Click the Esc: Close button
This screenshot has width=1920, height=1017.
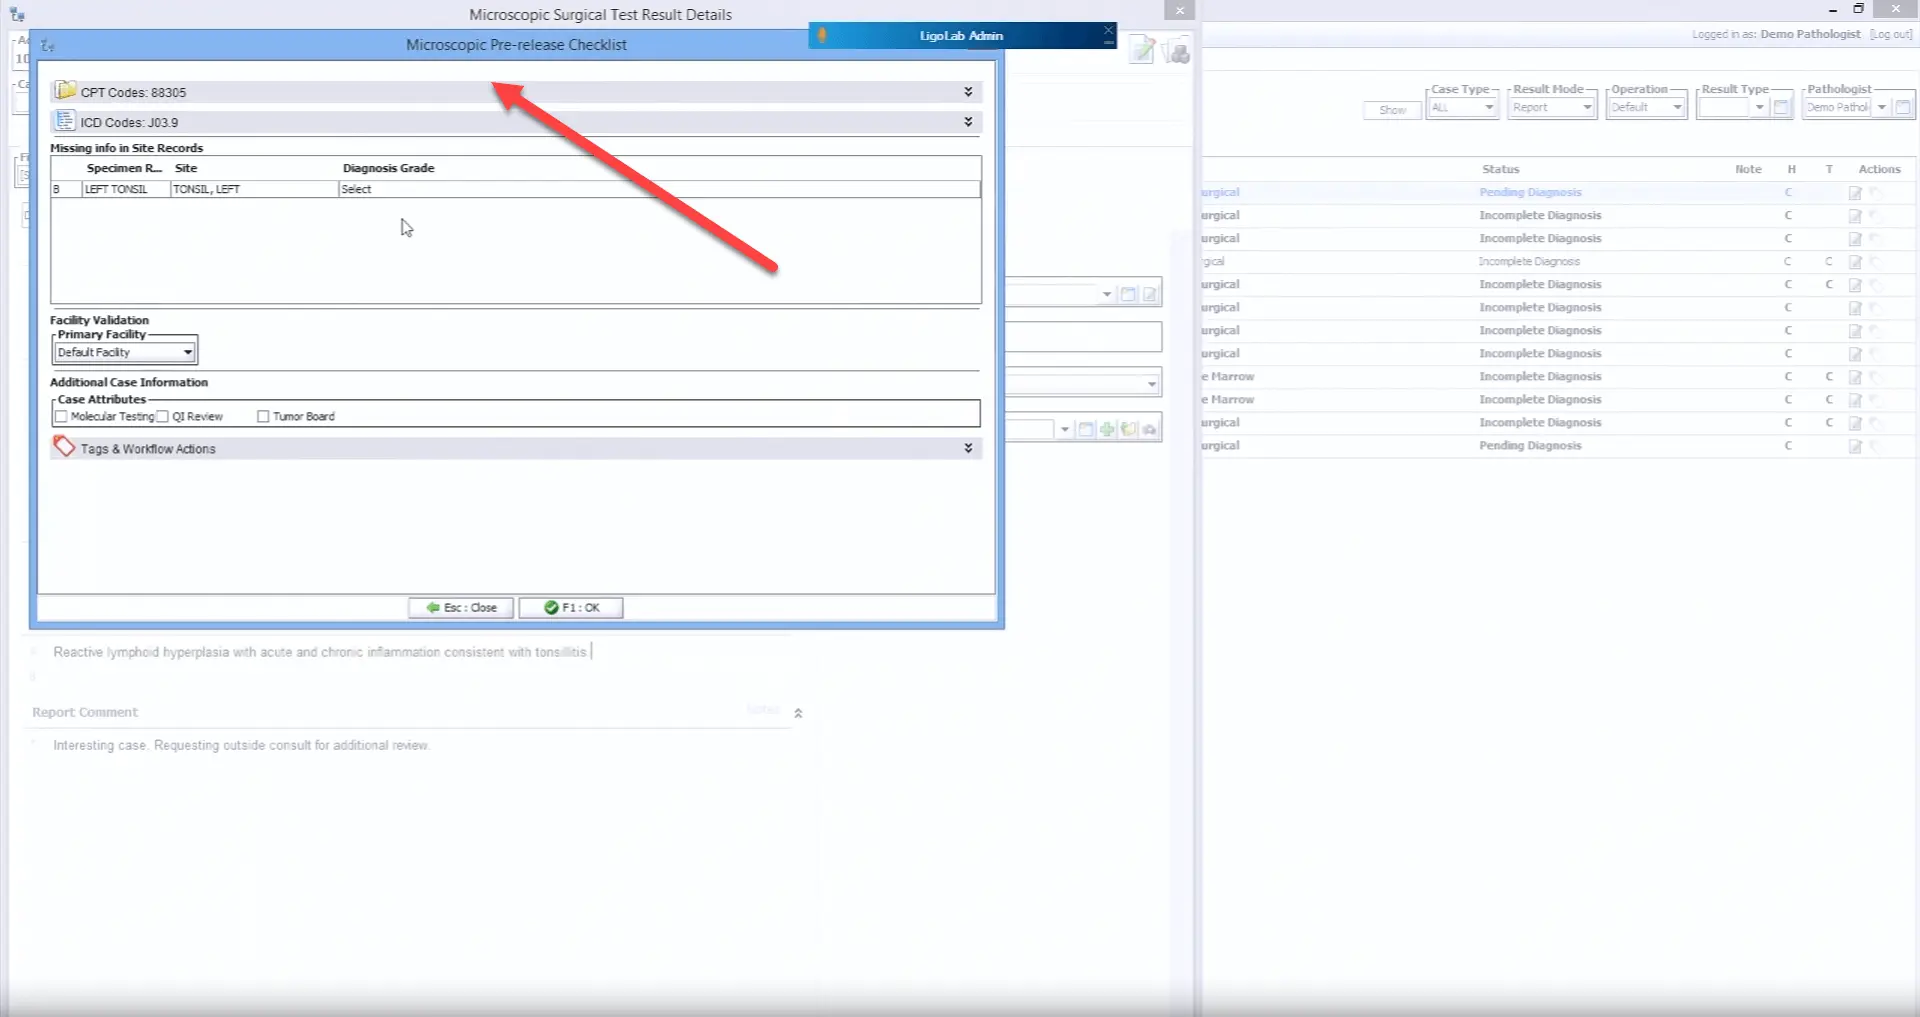point(459,607)
